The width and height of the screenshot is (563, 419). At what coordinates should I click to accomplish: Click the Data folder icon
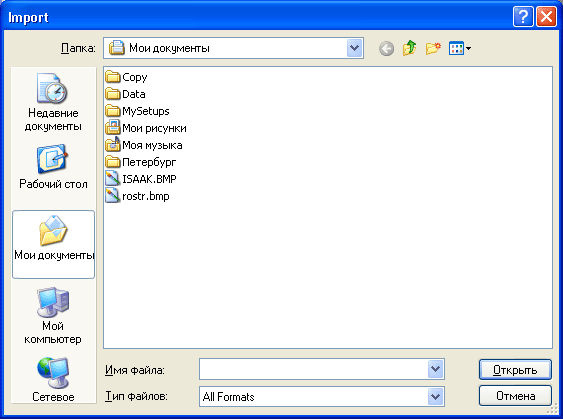[x=113, y=94]
